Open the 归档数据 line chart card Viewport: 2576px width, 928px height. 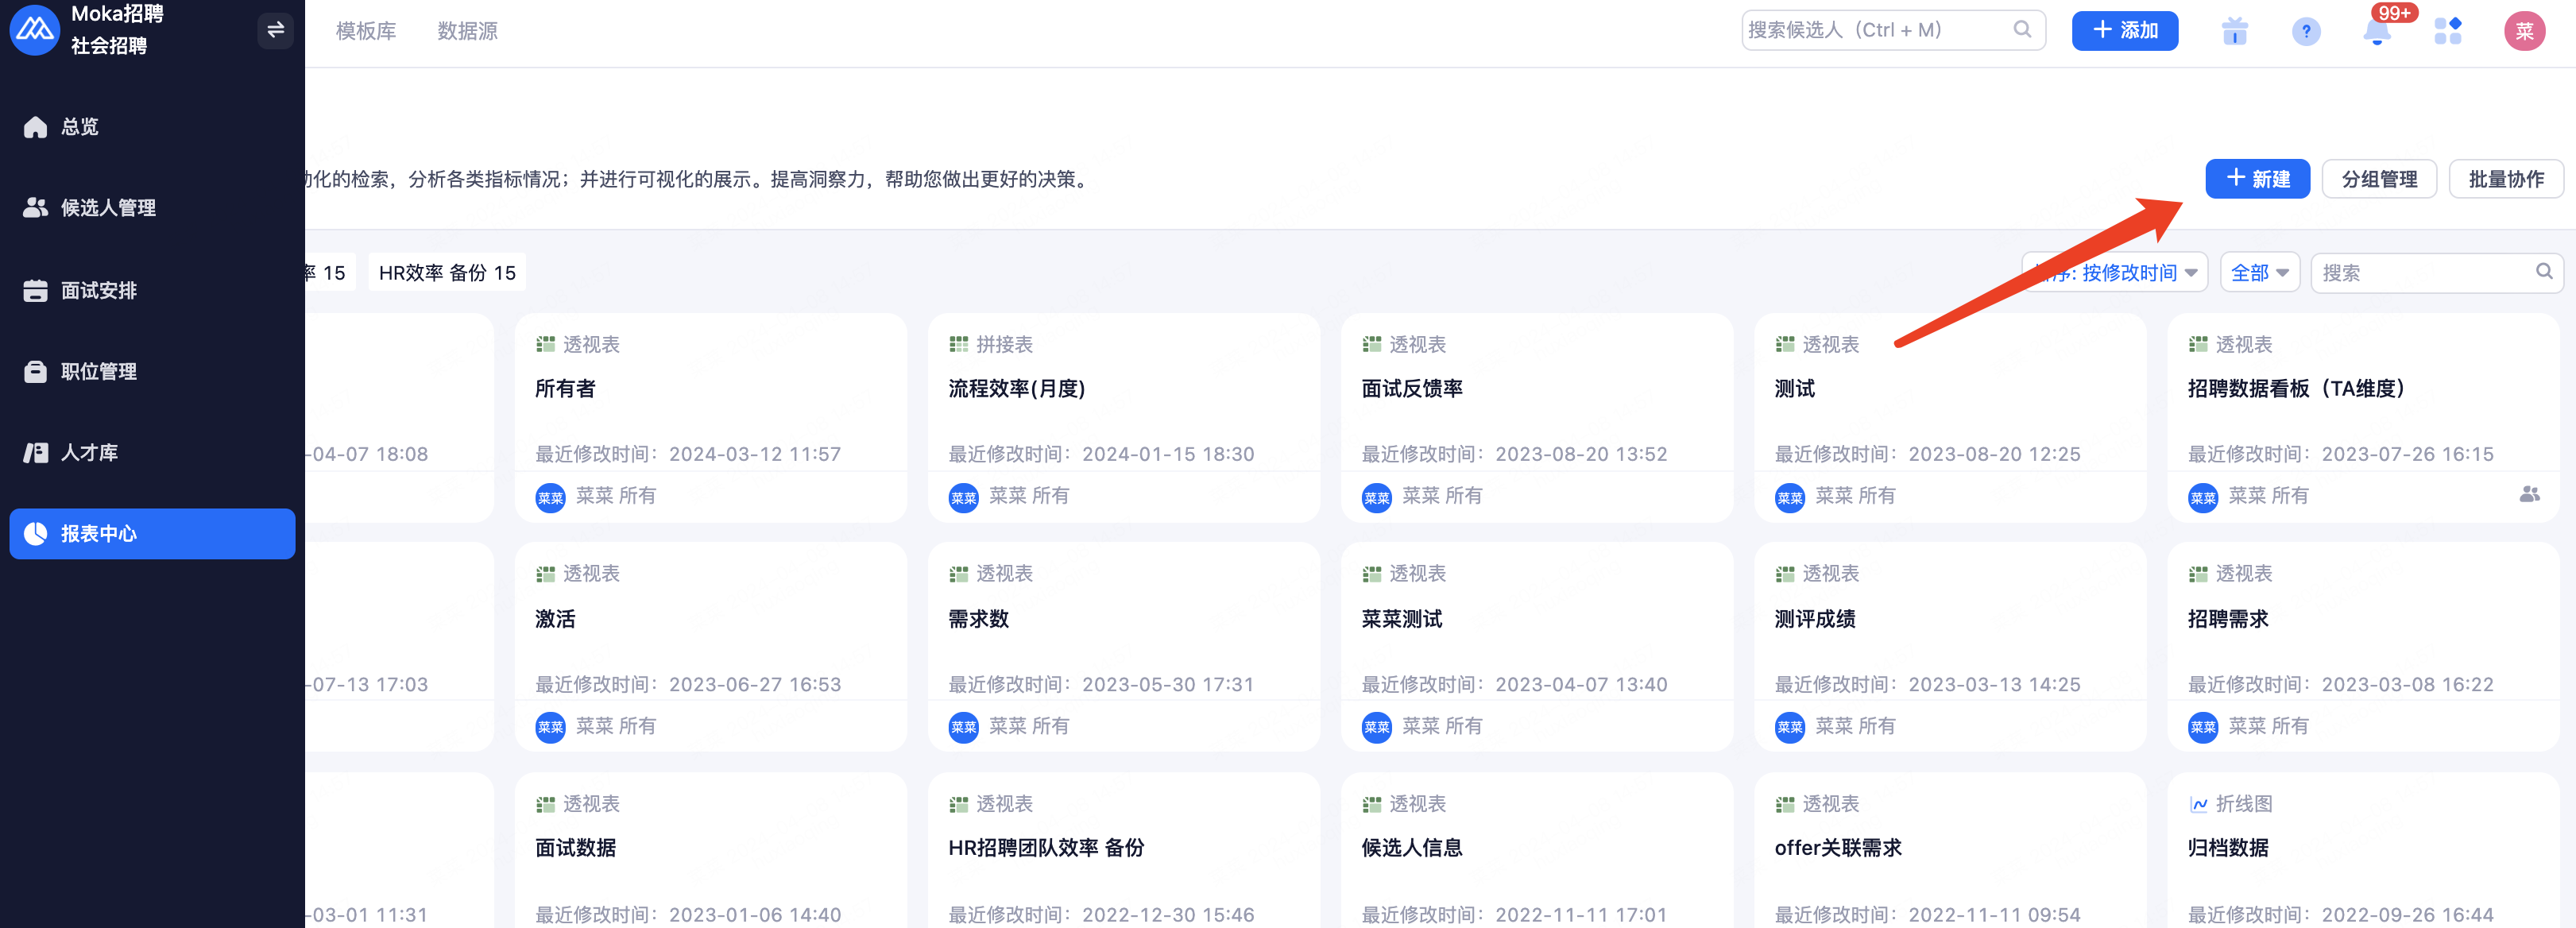coord(2363,850)
